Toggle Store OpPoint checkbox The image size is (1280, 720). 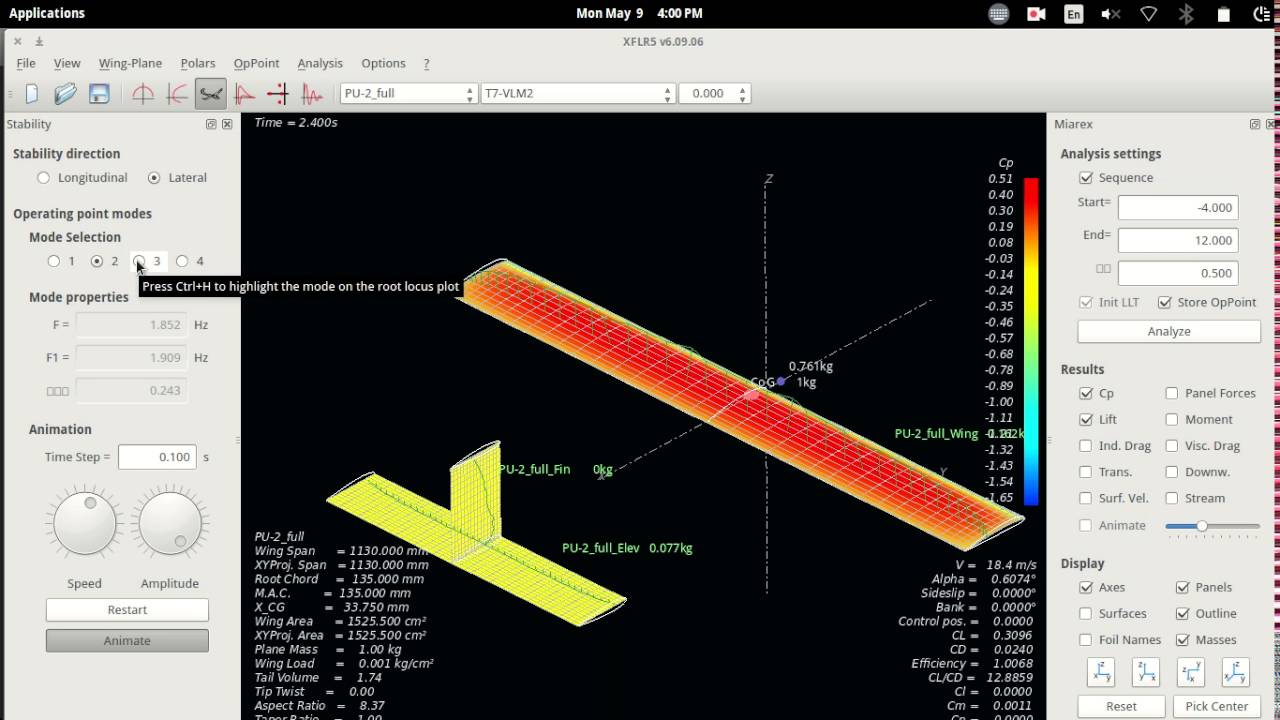1165,302
